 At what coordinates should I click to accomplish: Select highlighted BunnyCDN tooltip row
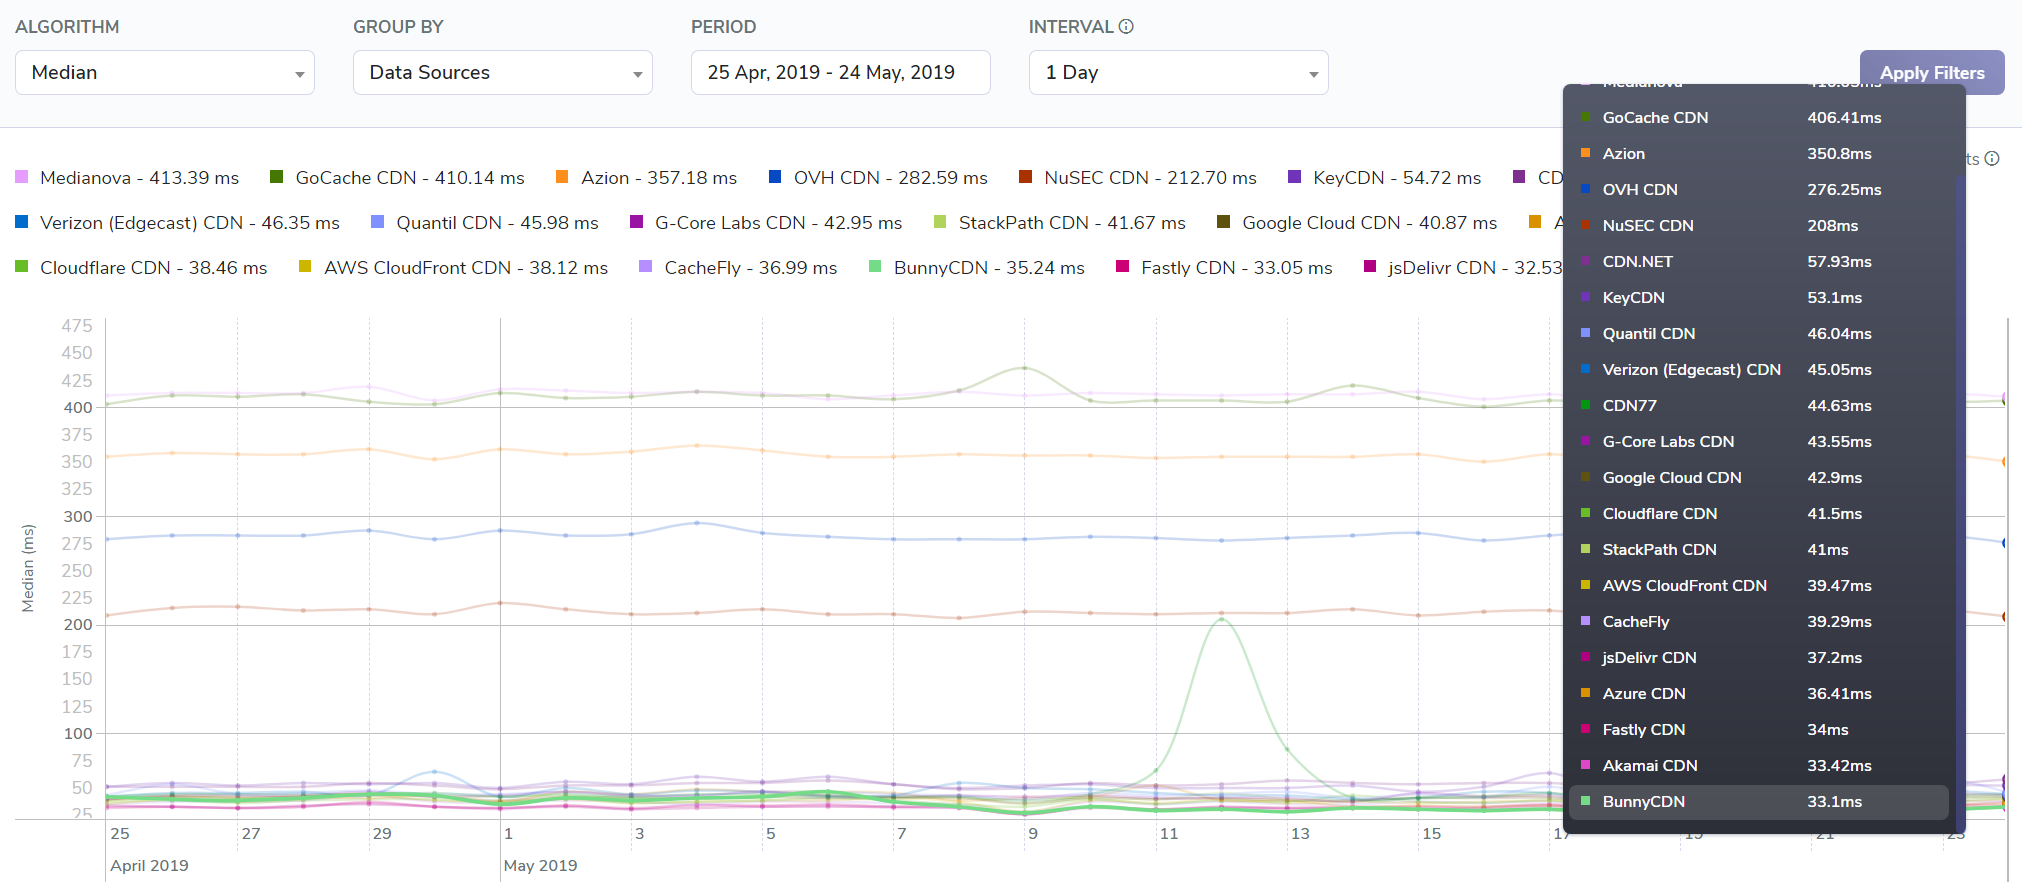coord(1759,802)
